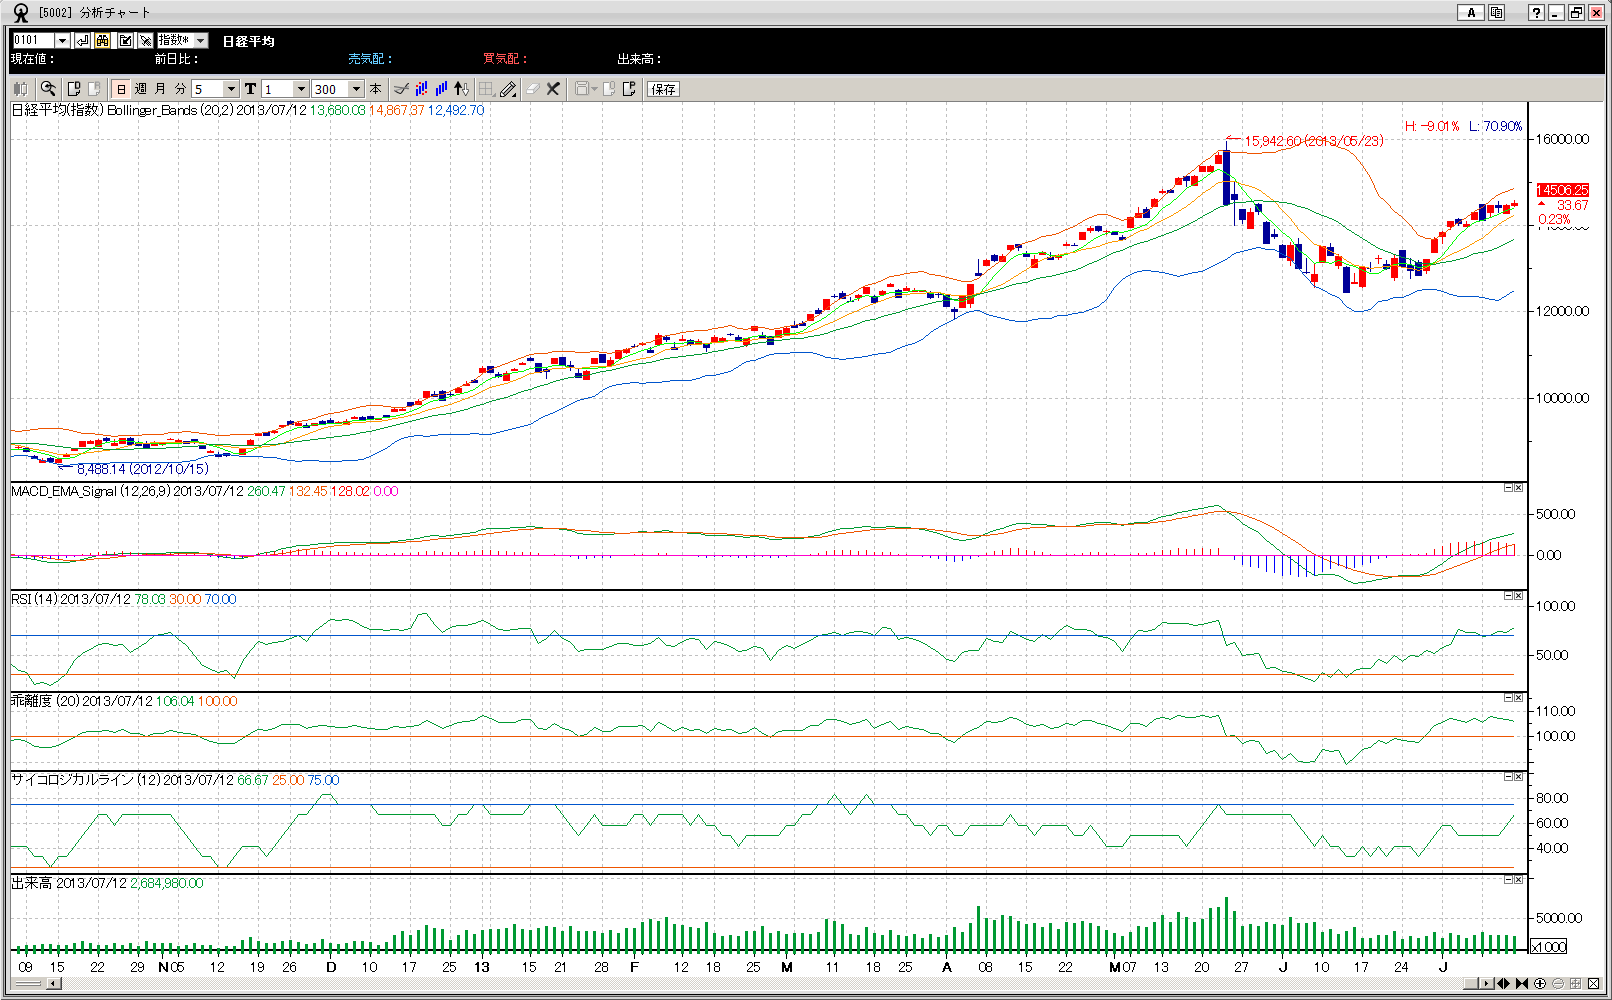Click the X delete icon in toolbar
The image size is (1612, 1000).
pos(553,89)
